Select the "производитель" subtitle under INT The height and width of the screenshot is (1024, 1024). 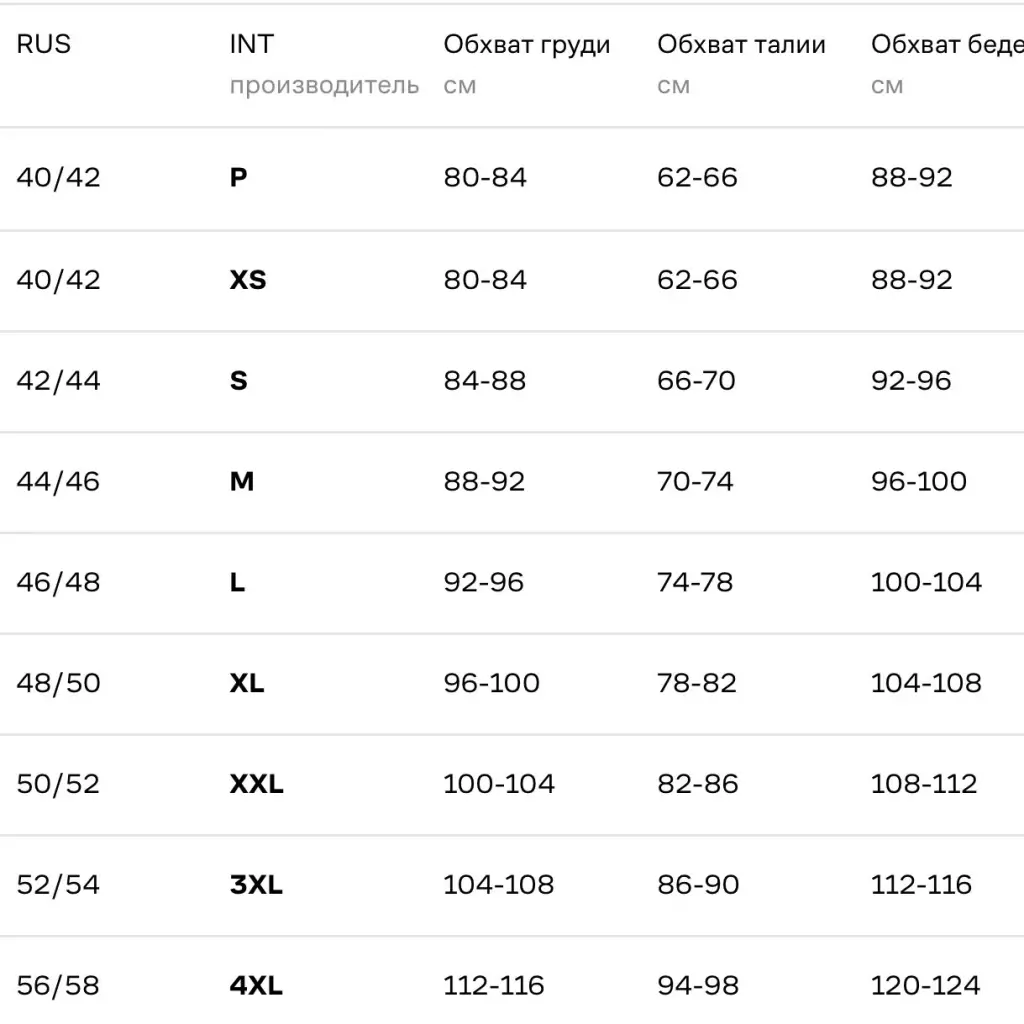(x=324, y=86)
